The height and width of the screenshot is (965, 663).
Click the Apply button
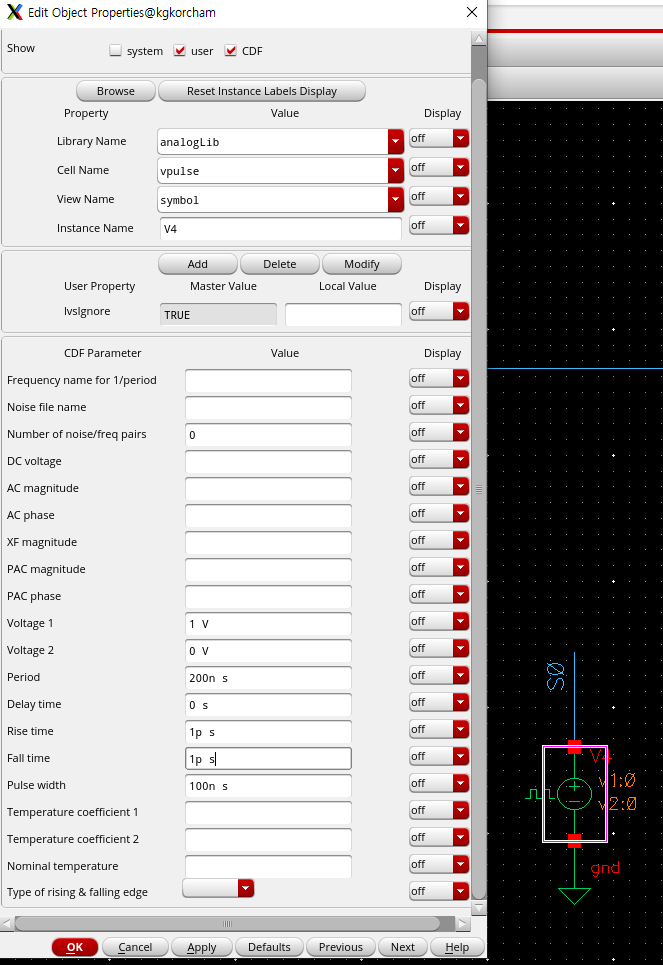201,947
